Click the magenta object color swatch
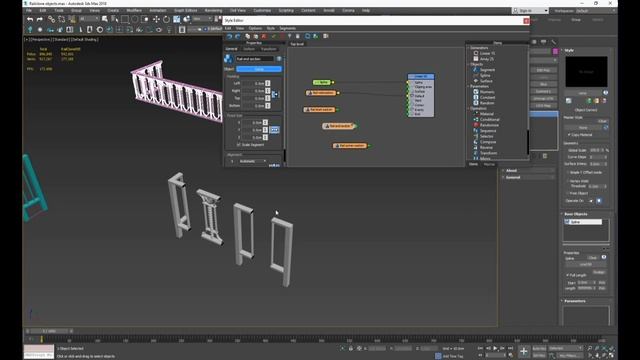 (555, 51)
